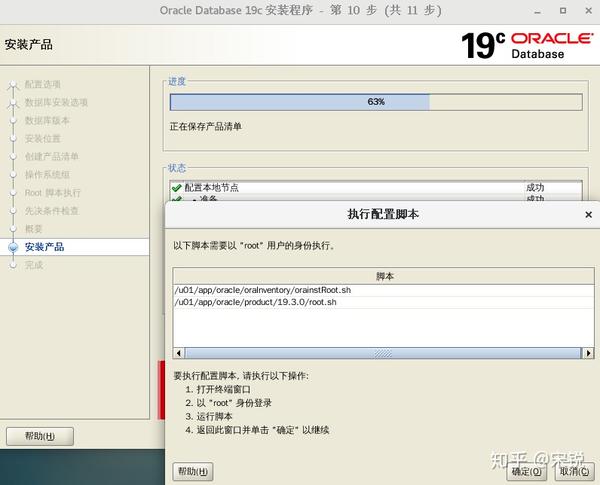Click the 成功 status of 配置本地节点
The height and width of the screenshot is (485, 600).
535,188
